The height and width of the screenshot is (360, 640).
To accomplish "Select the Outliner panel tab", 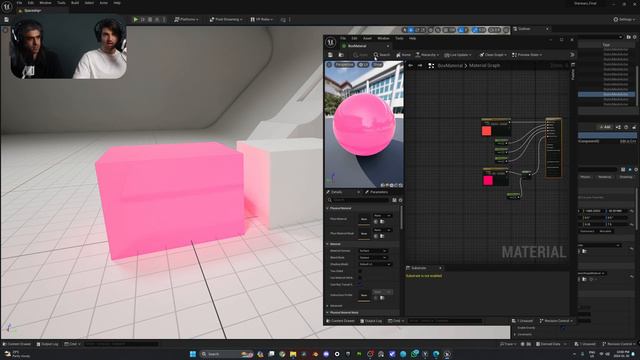I will click(x=531, y=29).
